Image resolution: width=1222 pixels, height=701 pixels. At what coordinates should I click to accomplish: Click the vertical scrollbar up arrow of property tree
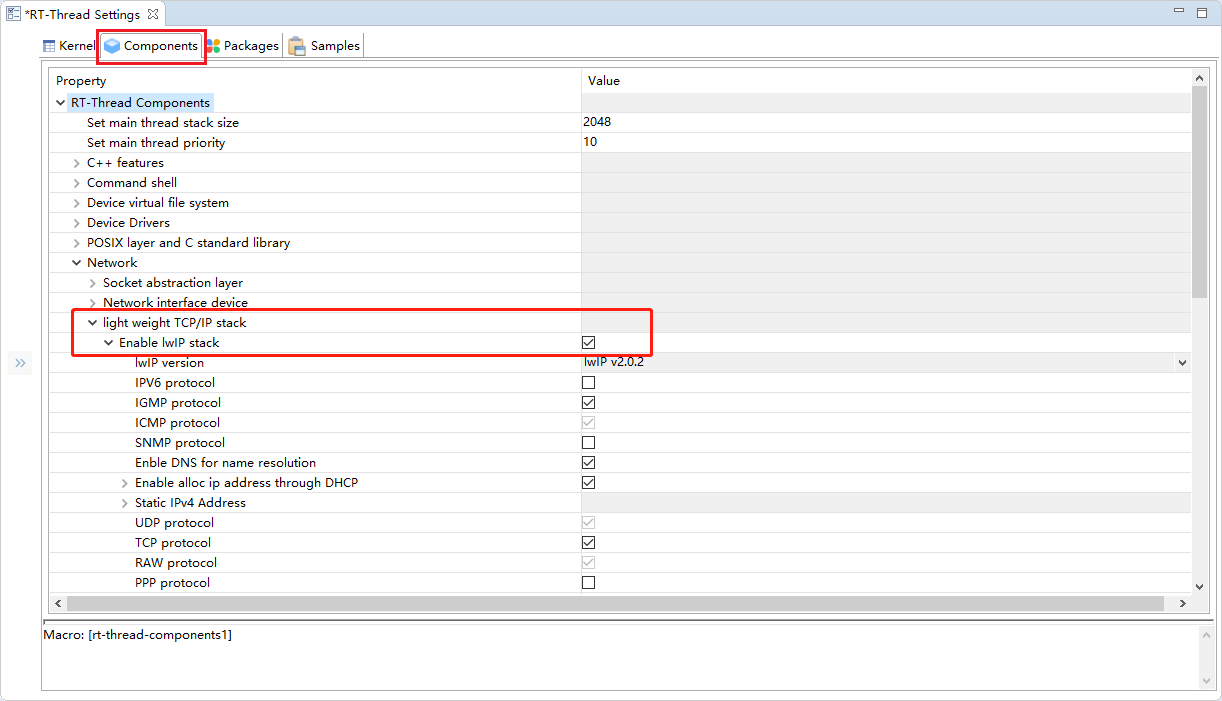pyautogui.click(x=1200, y=78)
